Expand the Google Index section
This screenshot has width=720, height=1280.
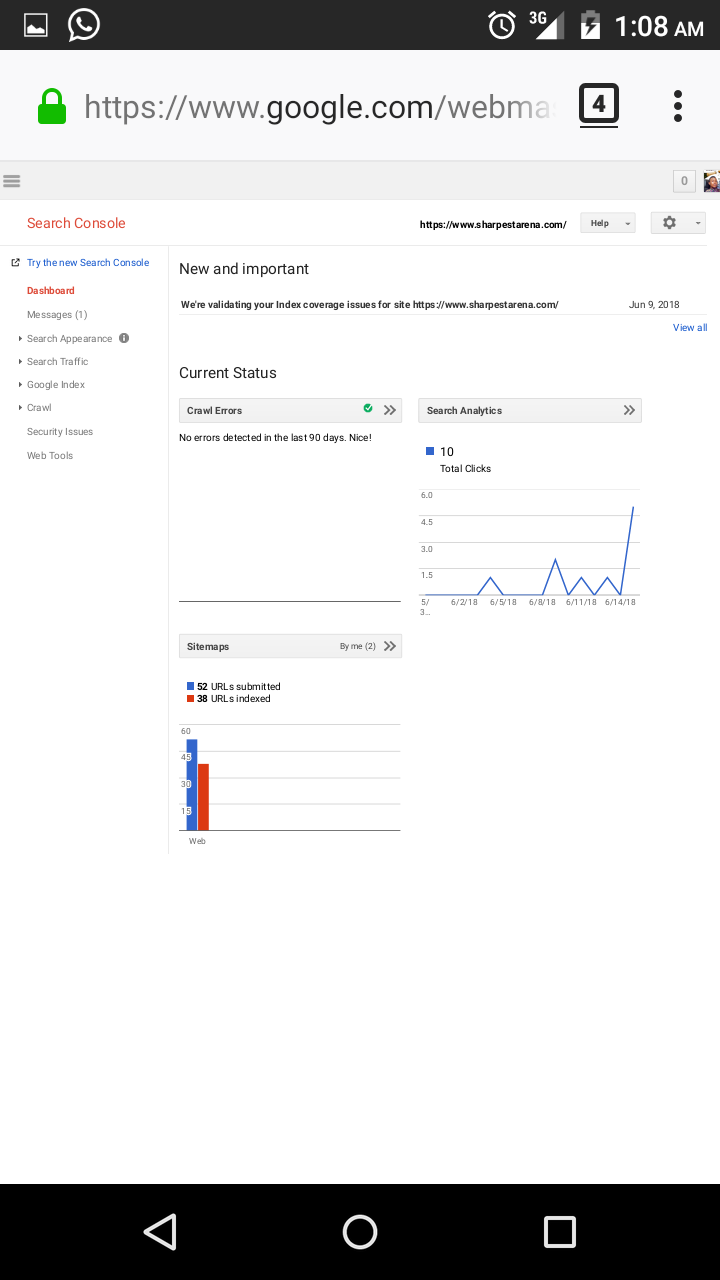coord(55,385)
